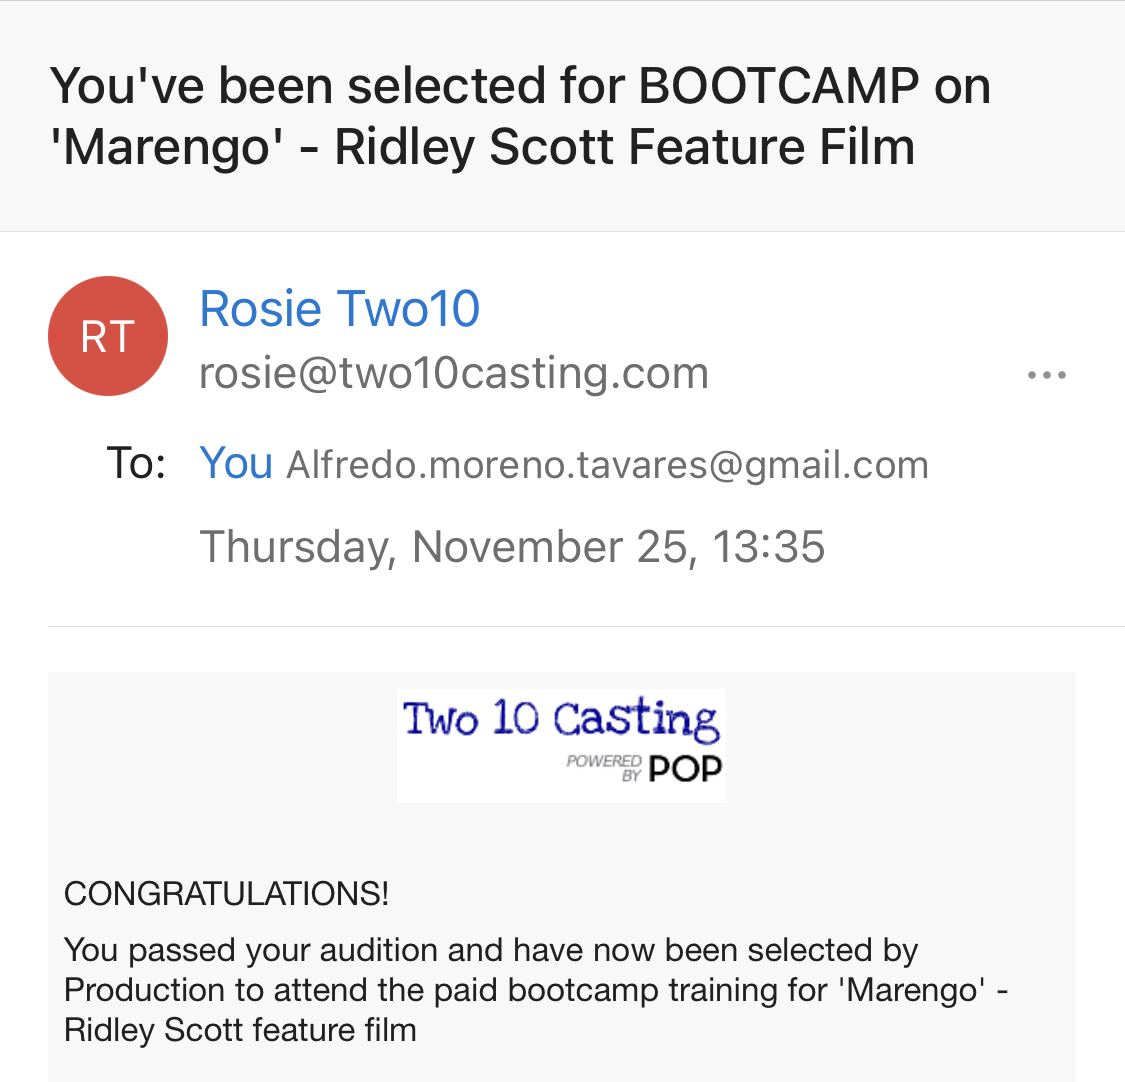Image resolution: width=1125 pixels, height=1082 pixels.
Task: Select sender address rosie@two10casting.com
Action: pyautogui.click(x=454, y=374)
